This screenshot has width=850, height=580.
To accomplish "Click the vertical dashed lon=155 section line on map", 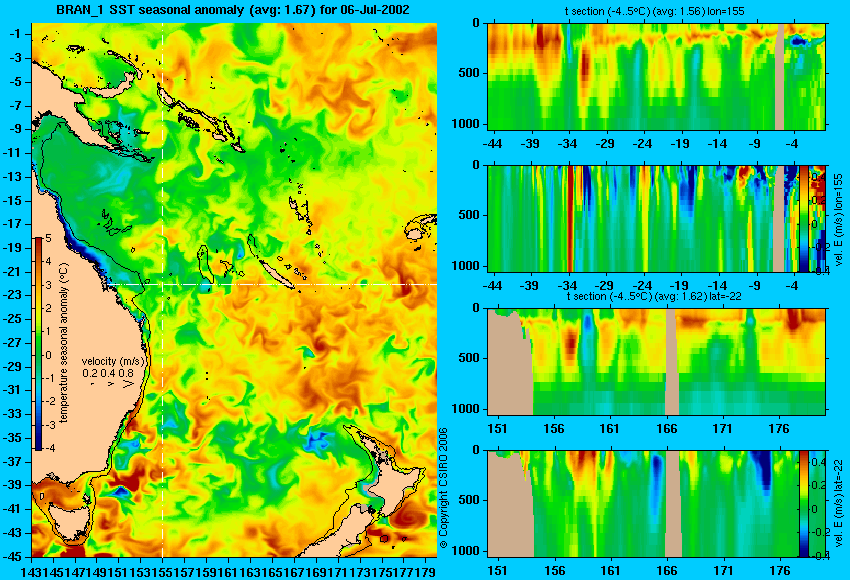I will pyautogui.click(x=163, y=290).
